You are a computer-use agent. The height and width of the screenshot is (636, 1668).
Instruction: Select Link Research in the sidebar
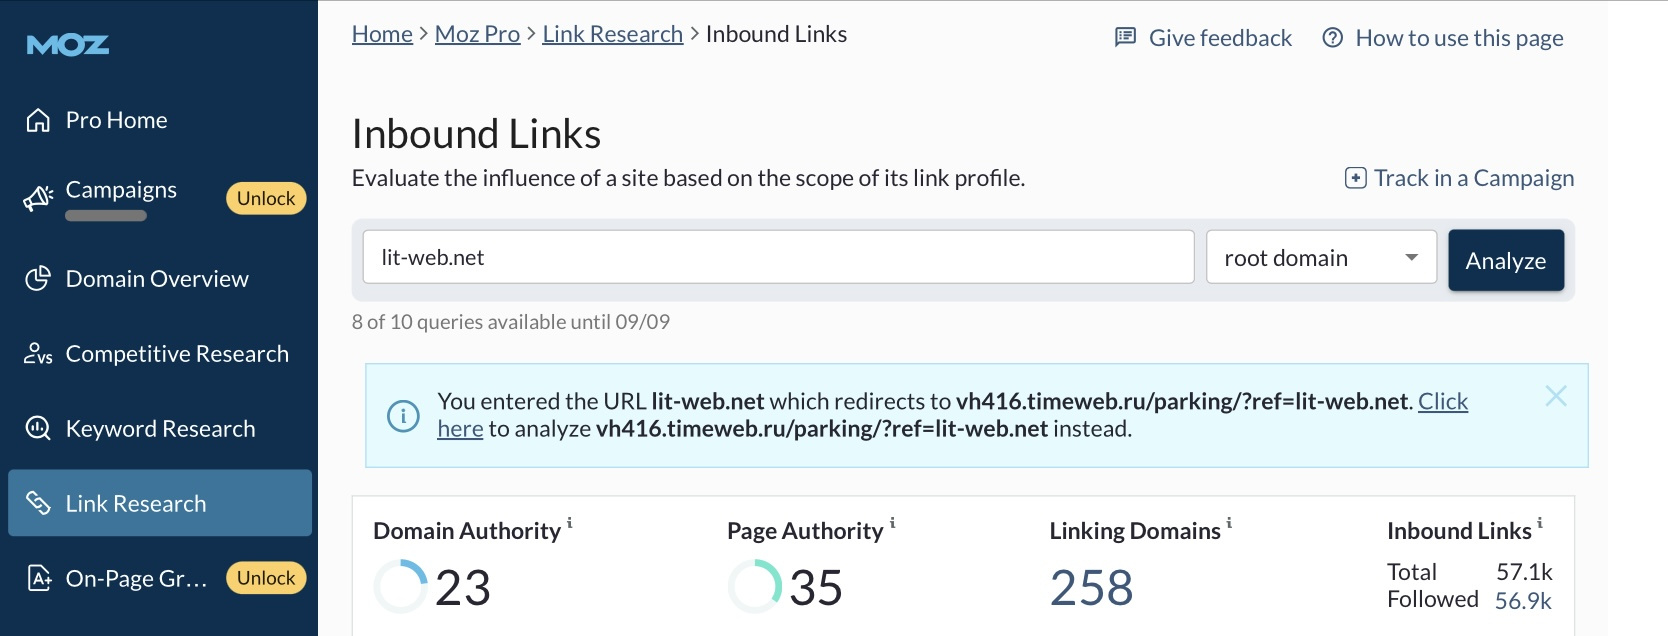pyautogui.click(x=160, y=503)
